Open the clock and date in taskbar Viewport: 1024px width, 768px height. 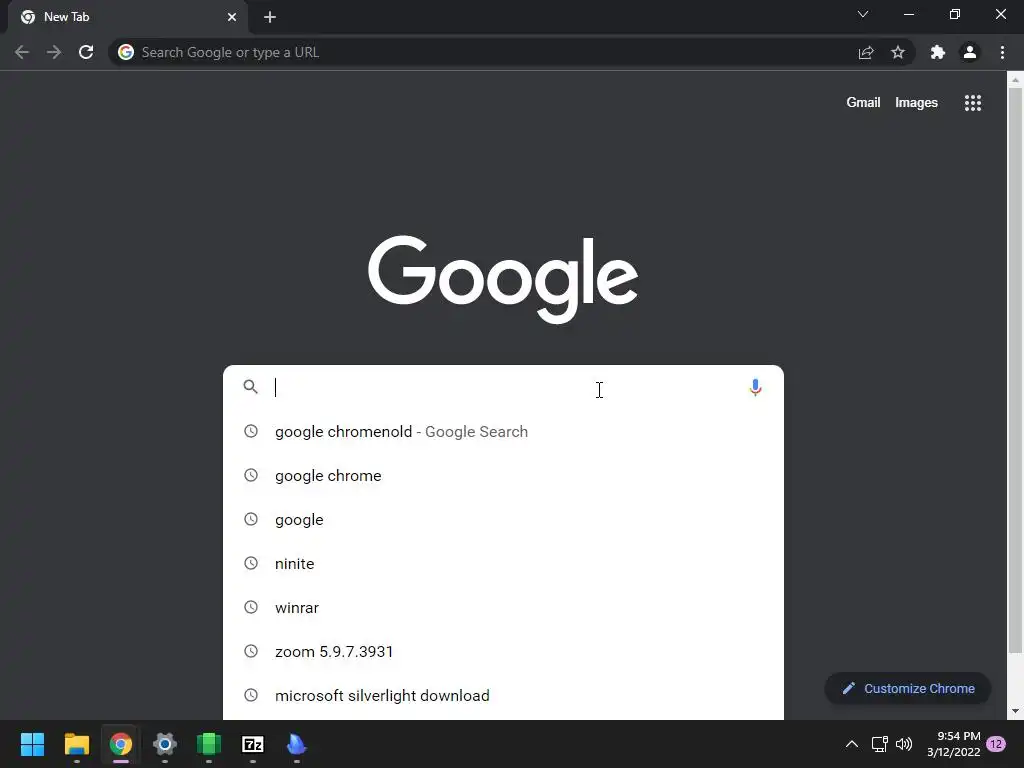953,744
